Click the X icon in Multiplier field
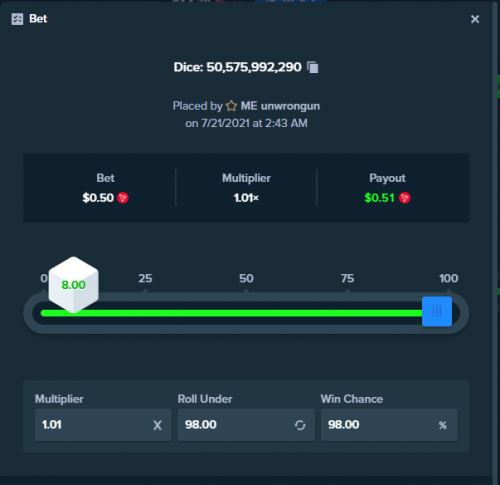 click(157, 425)
